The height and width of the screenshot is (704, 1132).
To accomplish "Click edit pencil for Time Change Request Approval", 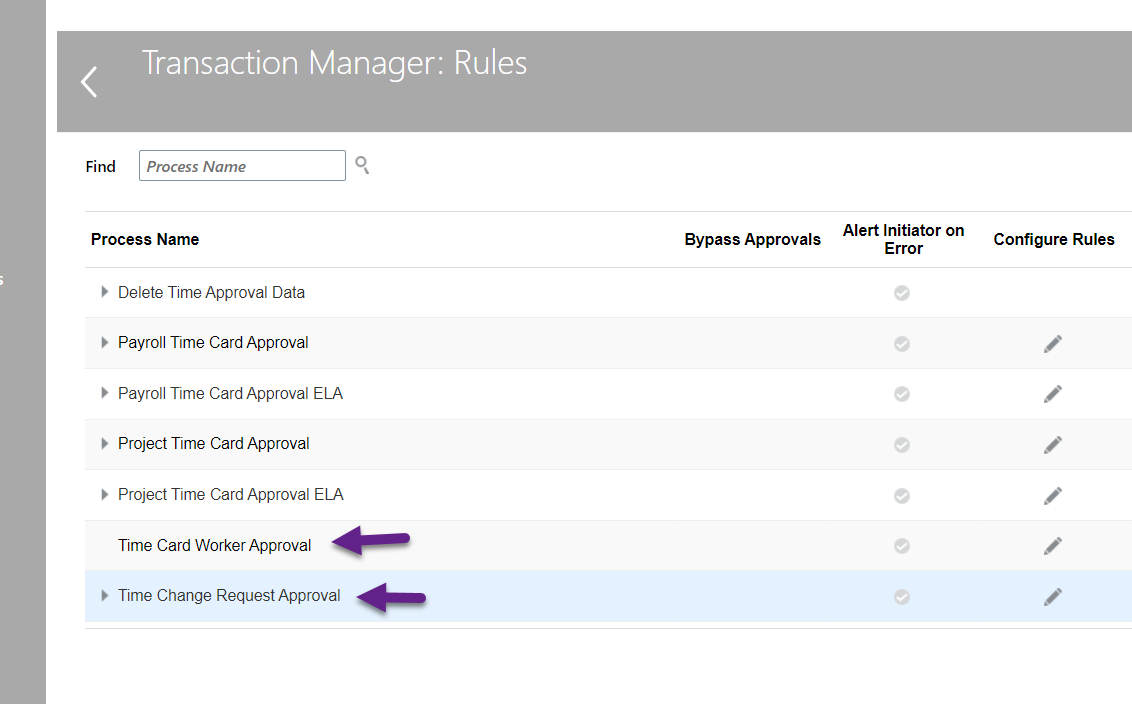I will pos(1053,596).
